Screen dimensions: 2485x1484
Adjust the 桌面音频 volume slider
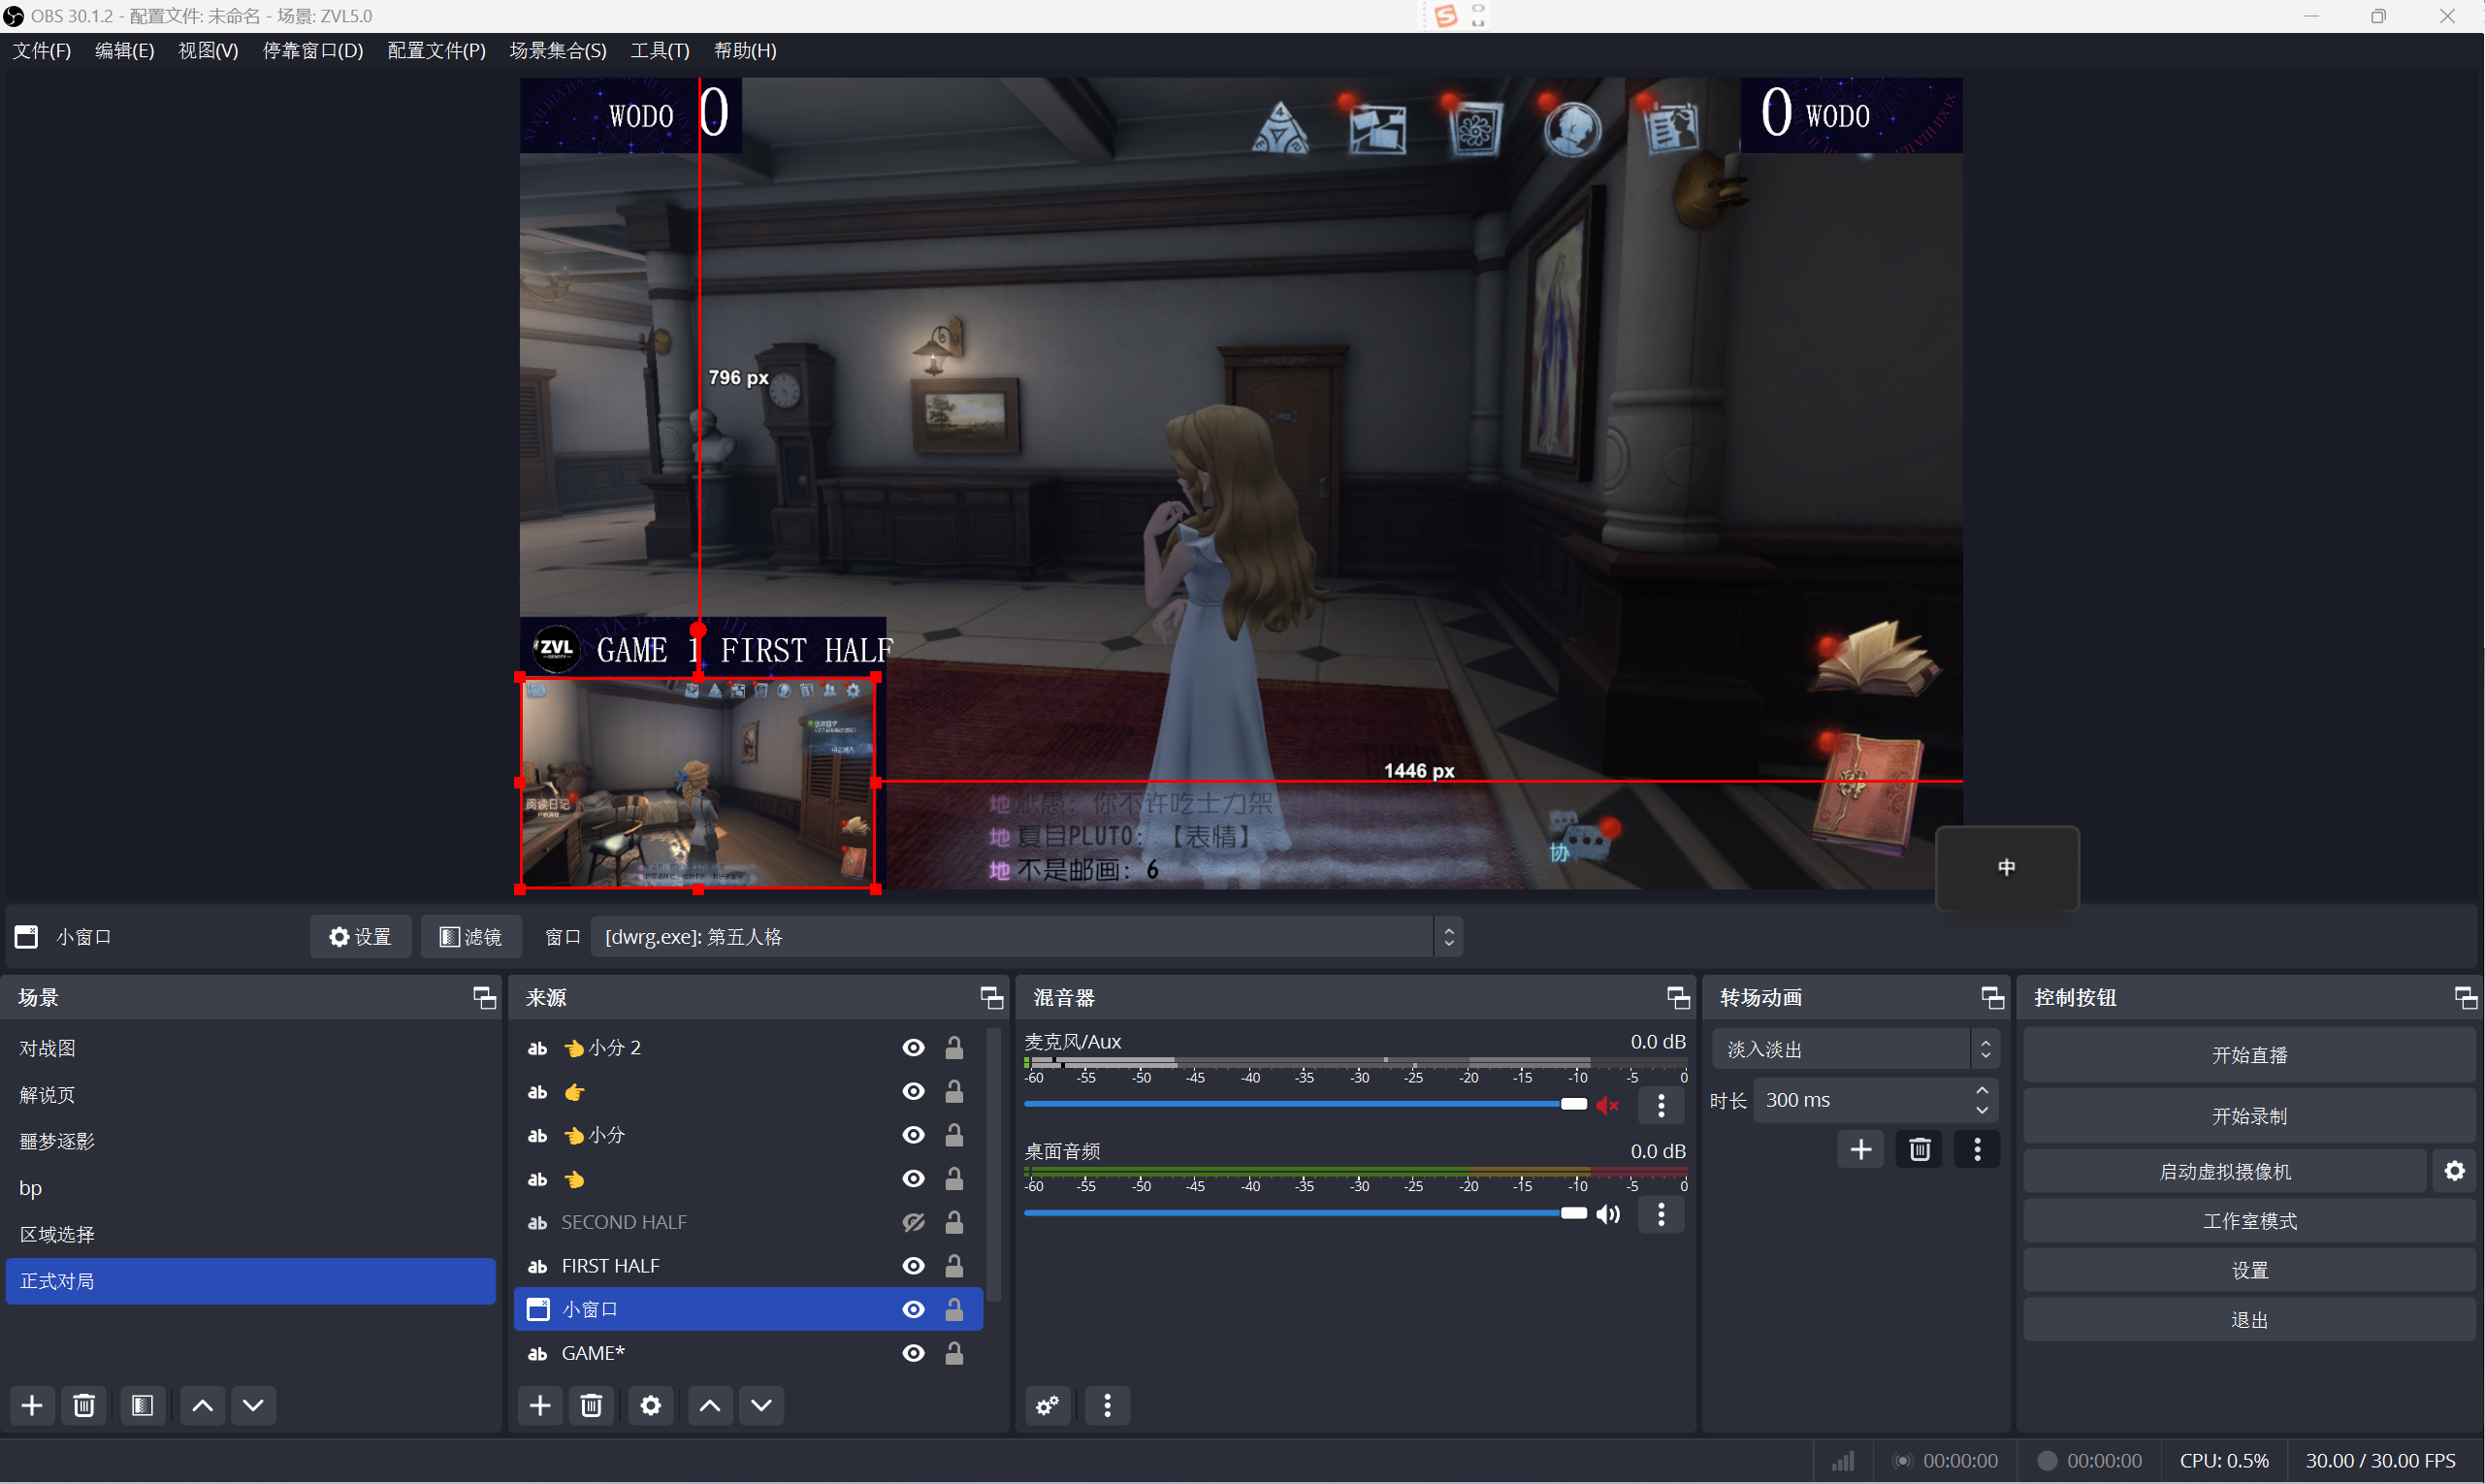[x=1304, y=1213]
